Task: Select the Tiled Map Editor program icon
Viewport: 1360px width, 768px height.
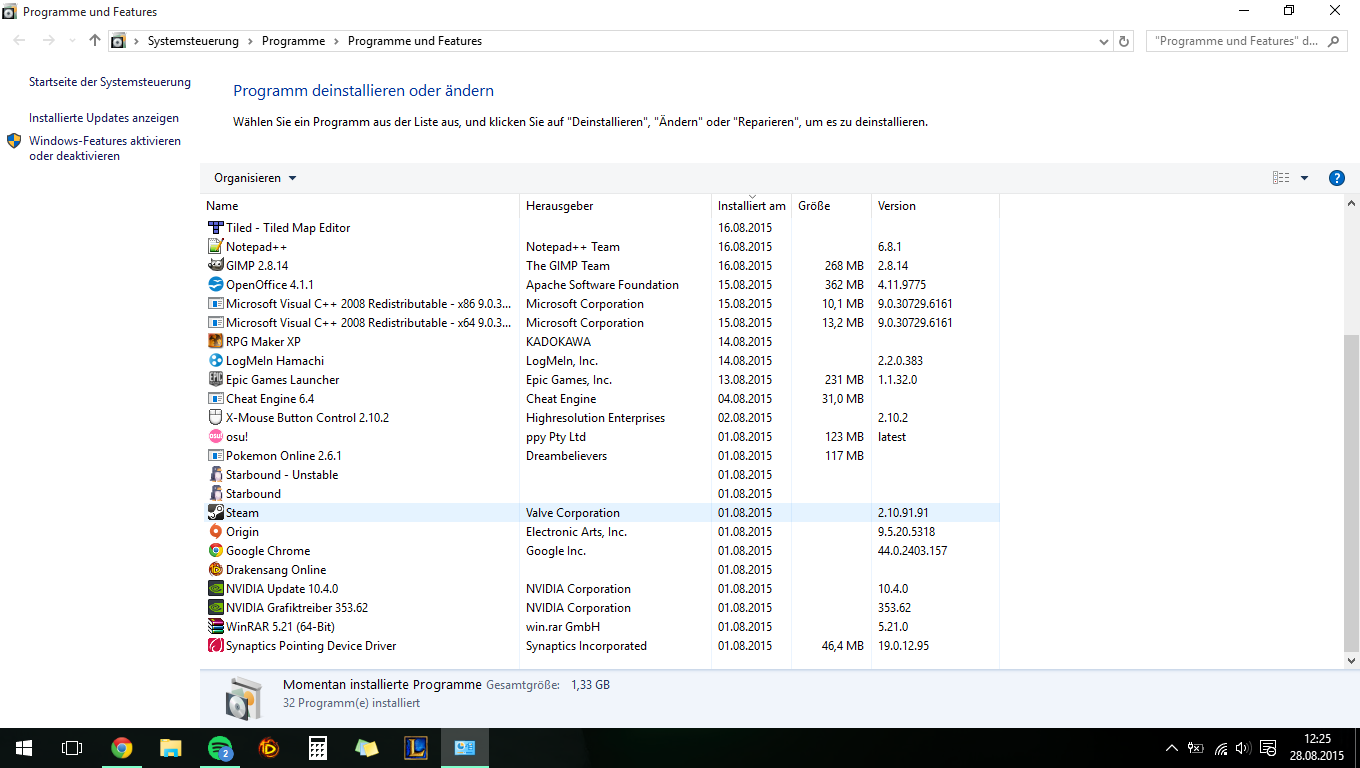Action: tap(215, 228)
